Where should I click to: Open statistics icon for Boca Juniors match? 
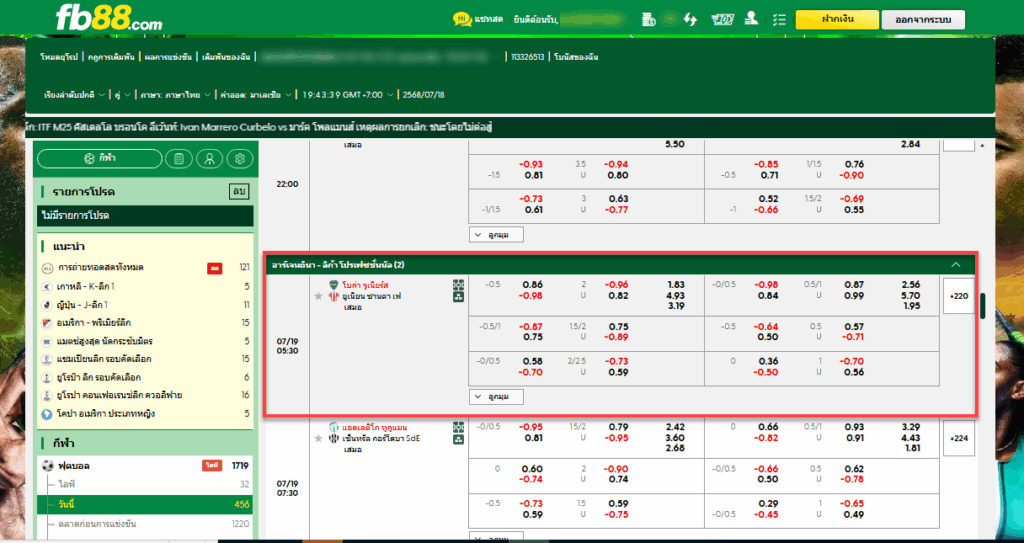[458, 297]
